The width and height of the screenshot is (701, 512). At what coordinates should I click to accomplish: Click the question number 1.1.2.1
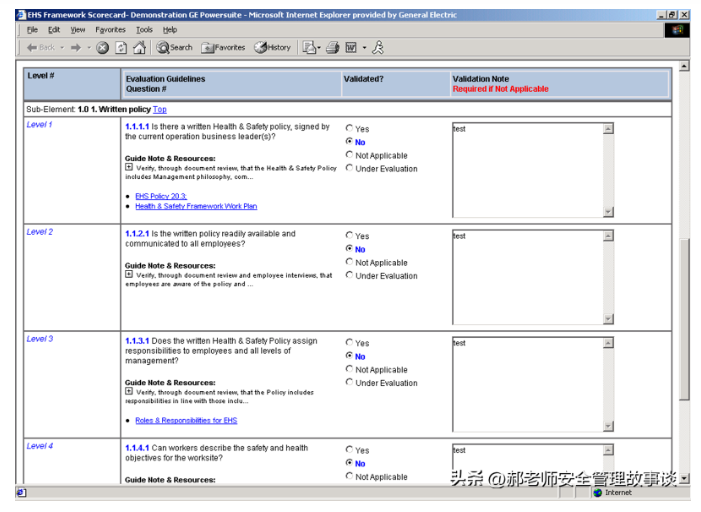(x=137, y=234)
